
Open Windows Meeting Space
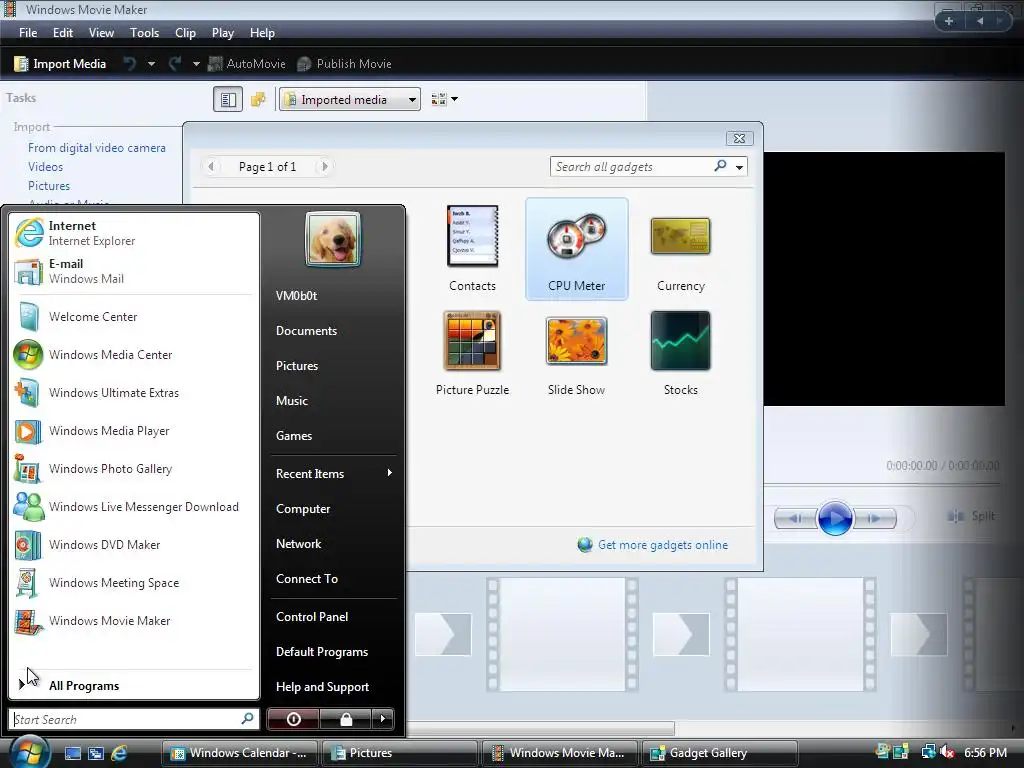(134, 583)
